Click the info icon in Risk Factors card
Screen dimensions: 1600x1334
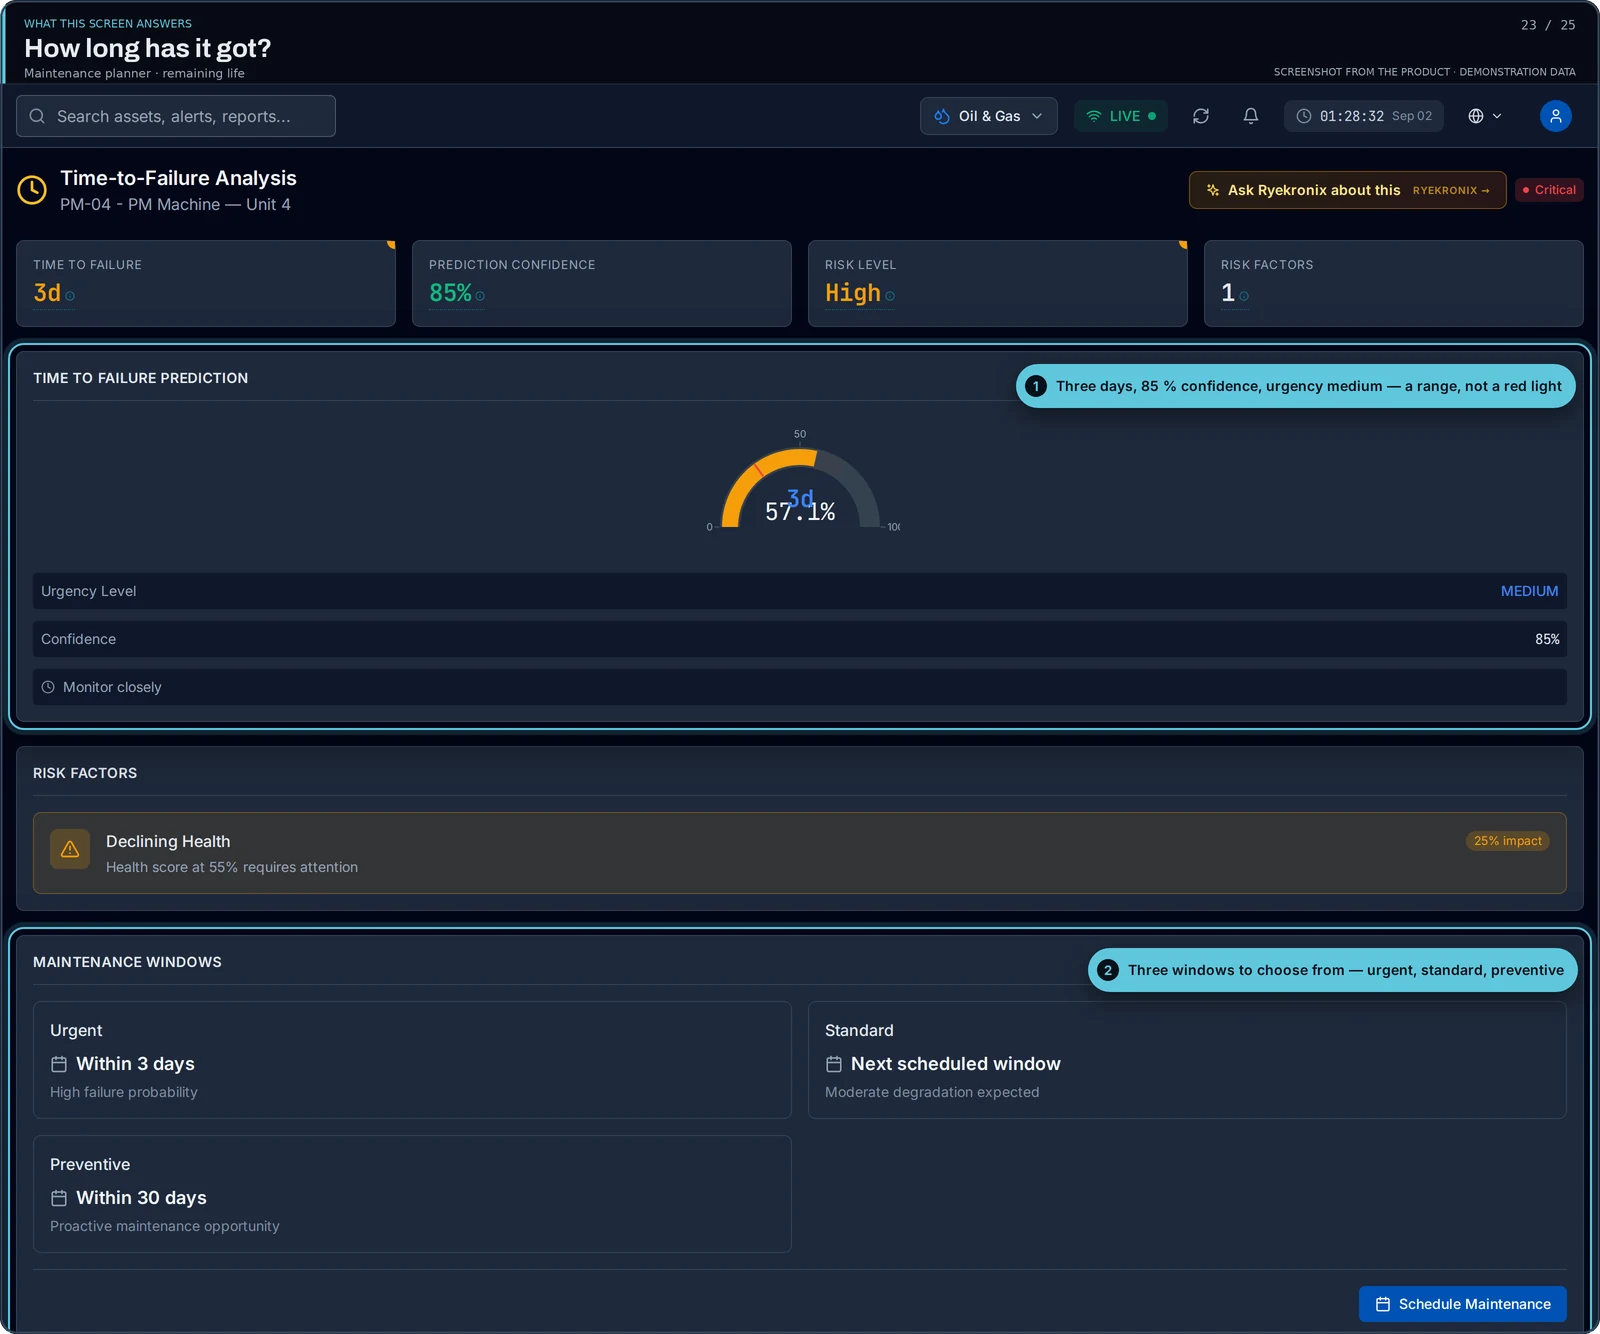(1244, 296)
